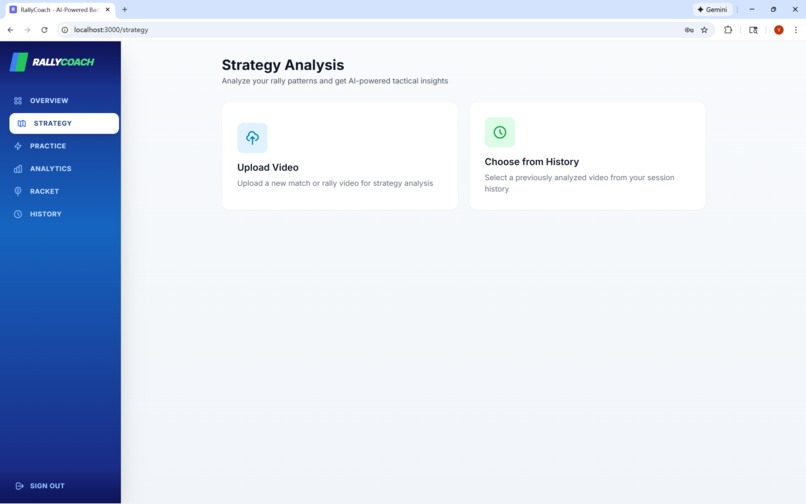806x504 pixels.
Task: Open the Upload Video card title
Action: (x=268, y=168)
